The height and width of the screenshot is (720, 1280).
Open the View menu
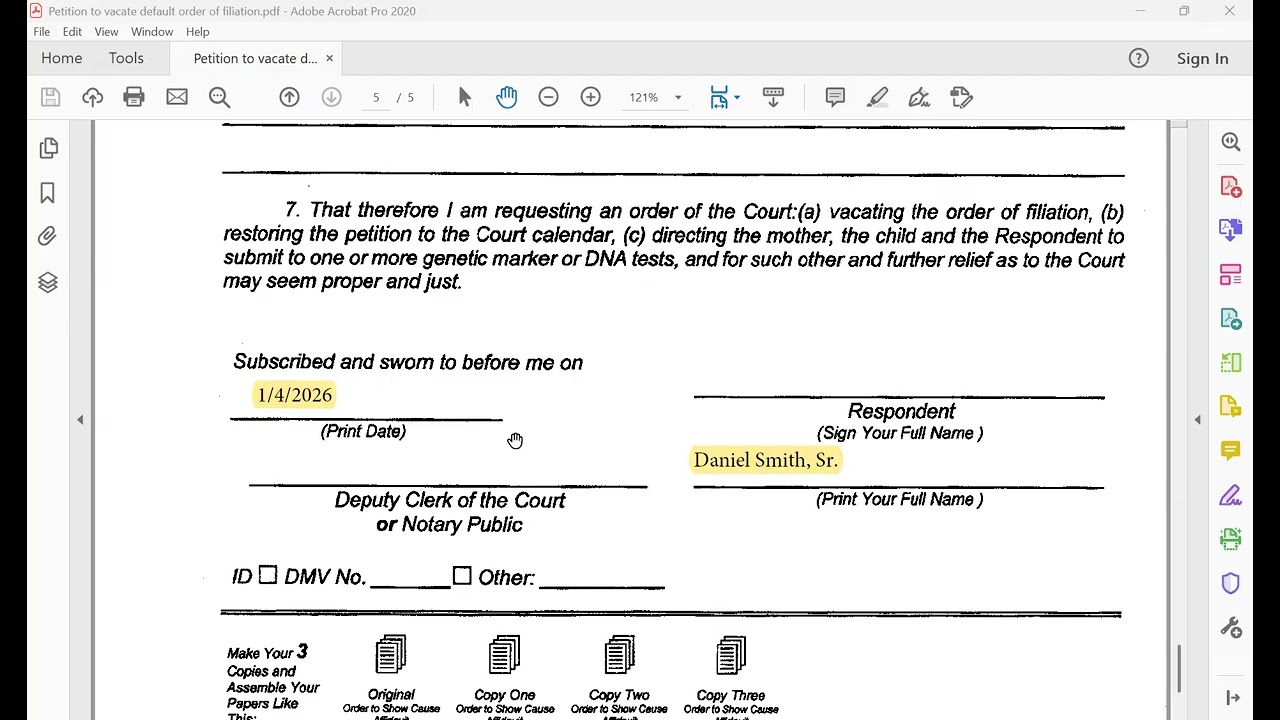(x=106, y=32)
